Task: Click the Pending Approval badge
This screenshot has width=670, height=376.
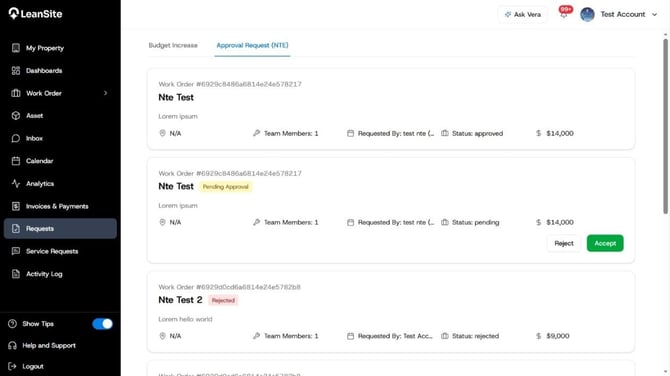Action: click(226, 187)
